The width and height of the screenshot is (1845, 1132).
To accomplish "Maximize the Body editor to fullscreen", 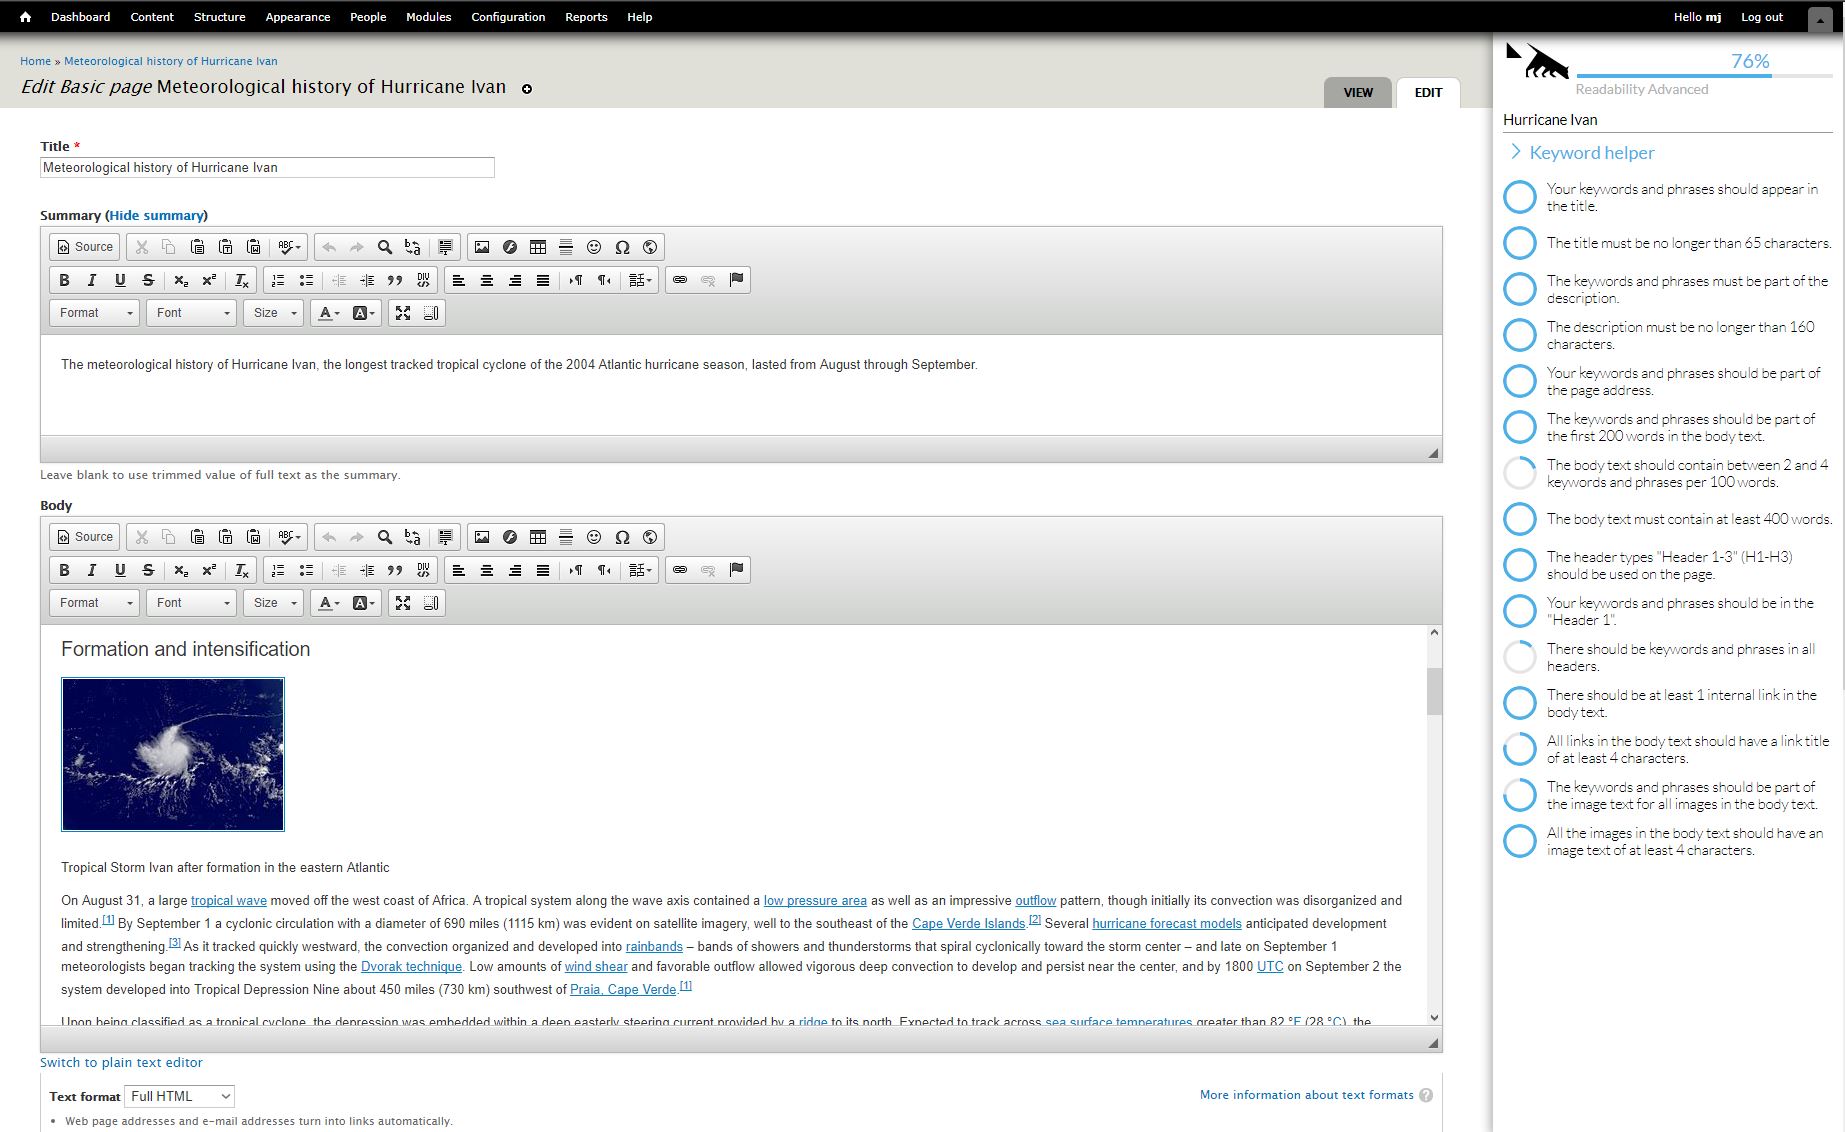I will (x=403, y=602).
